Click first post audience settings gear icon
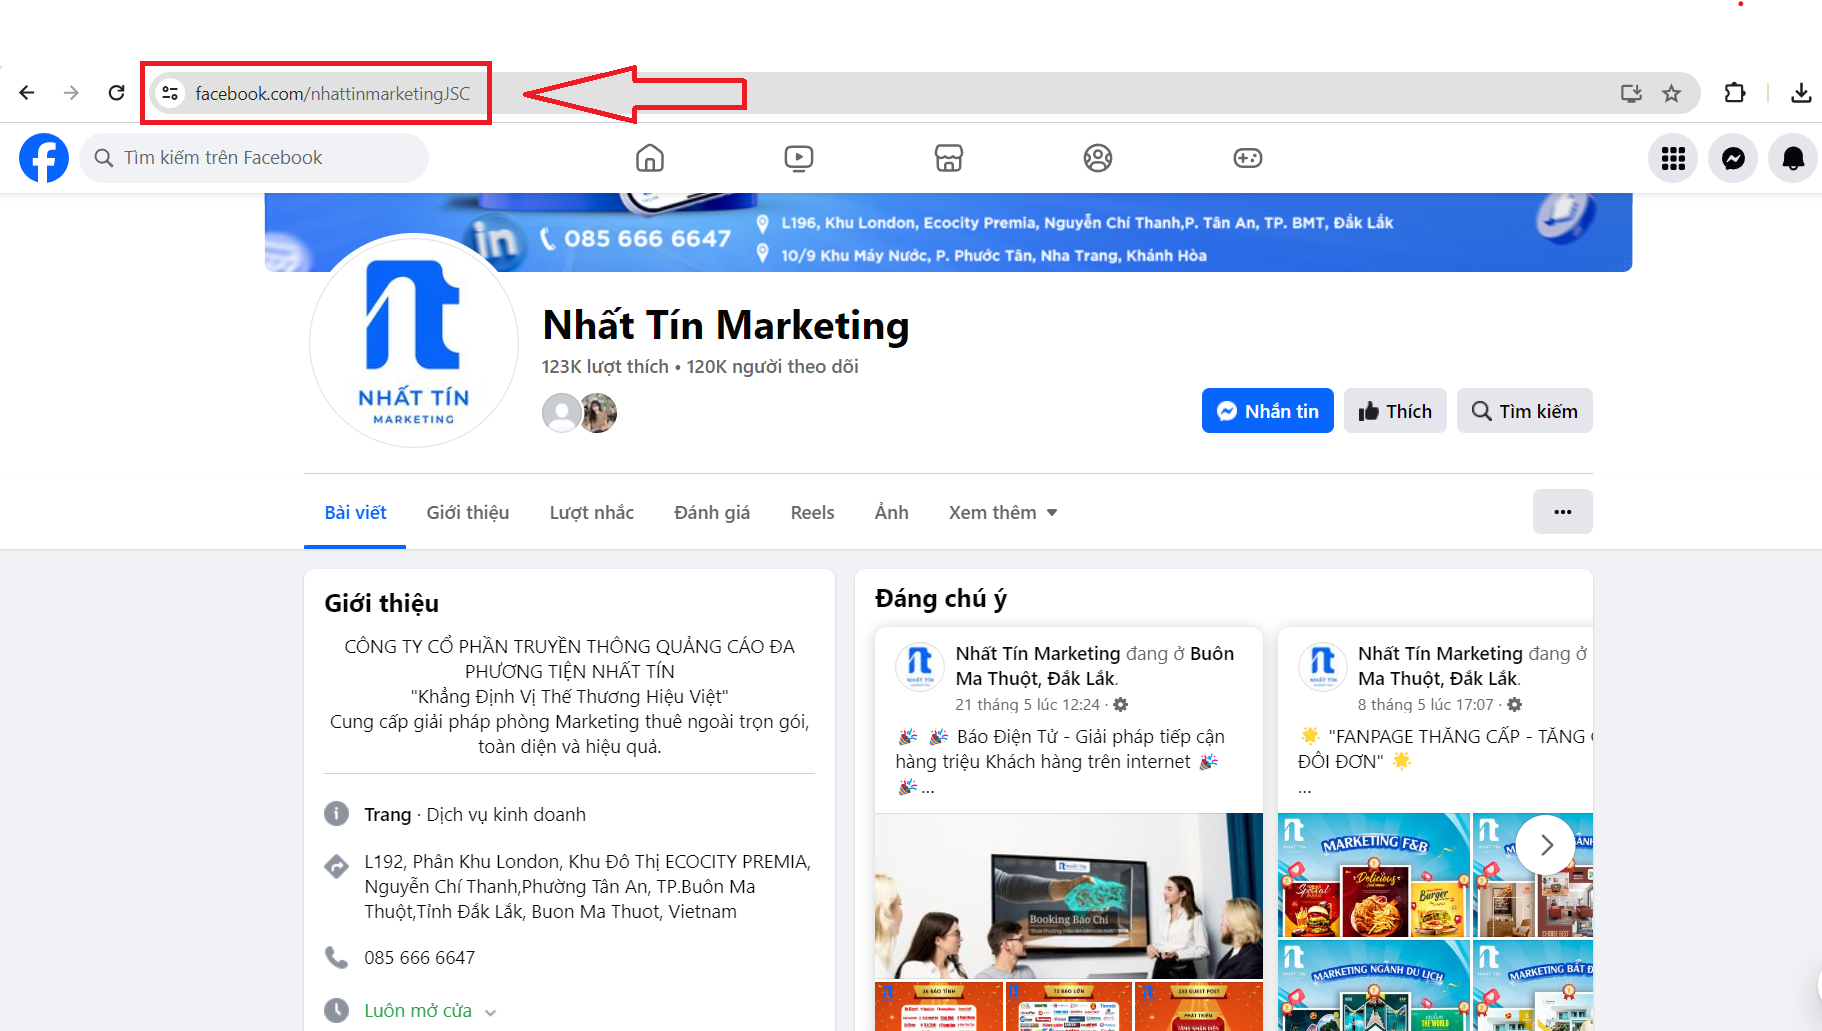 1121,705
